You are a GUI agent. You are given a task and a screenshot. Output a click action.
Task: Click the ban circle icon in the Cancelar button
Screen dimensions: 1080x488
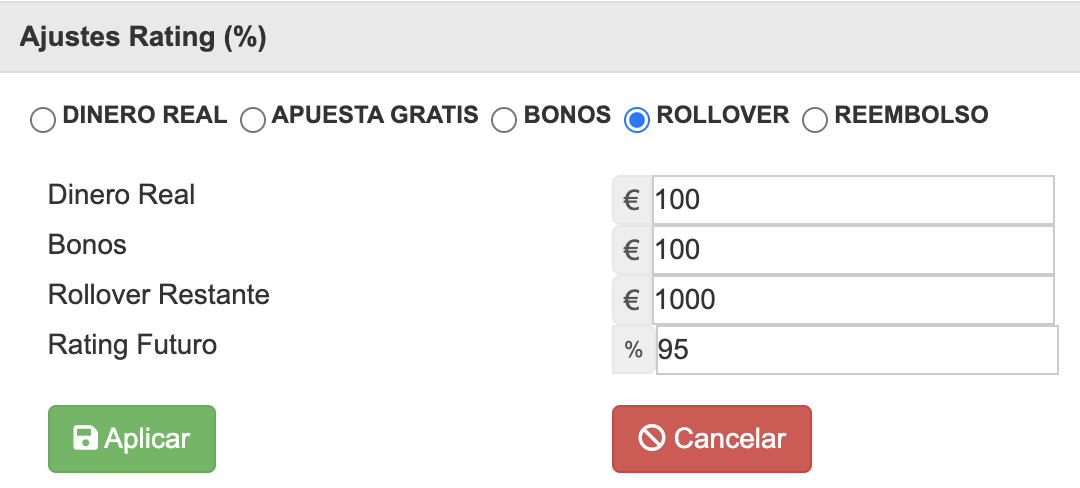652,438
